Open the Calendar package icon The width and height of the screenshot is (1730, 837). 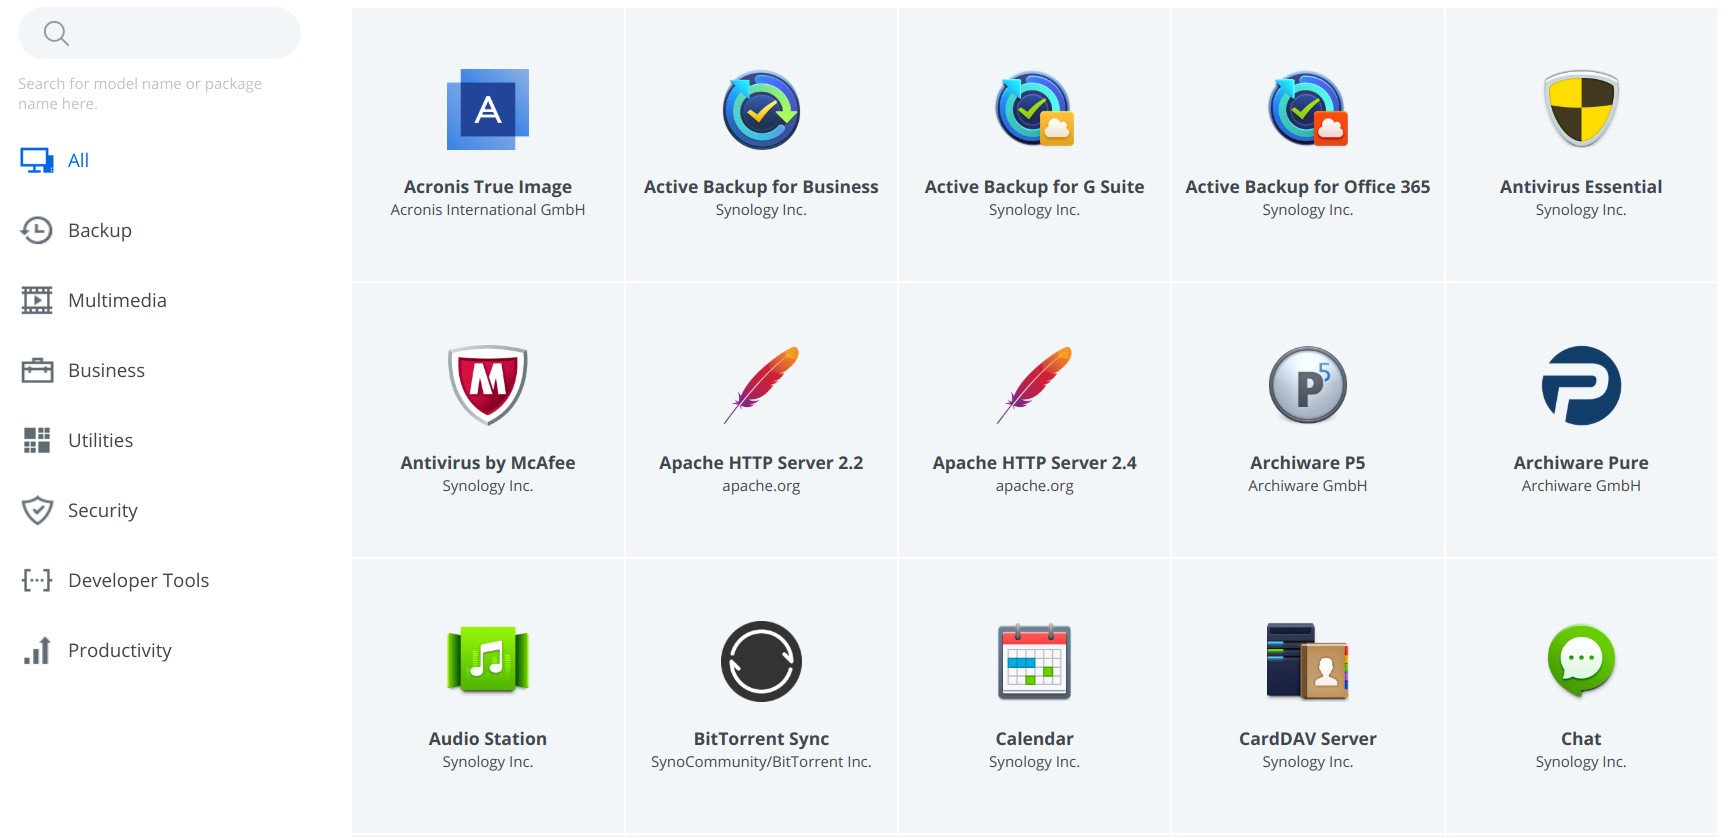pyautogui.click(x=1034, y=661)
